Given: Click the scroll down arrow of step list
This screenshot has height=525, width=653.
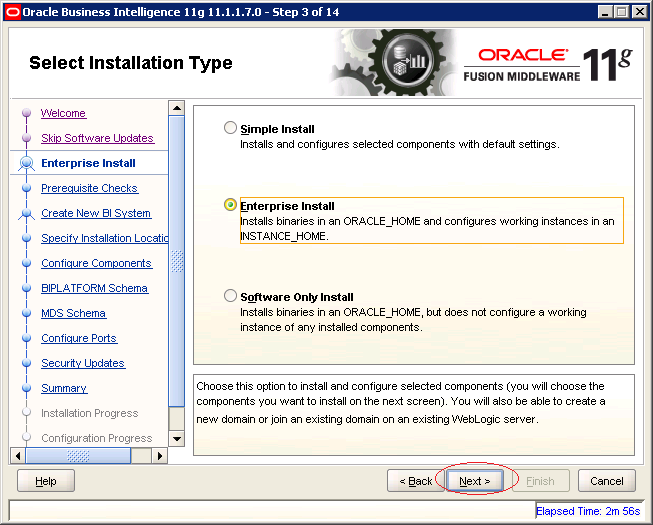Looking at the screenshot, I should click(x=177, y=438).
